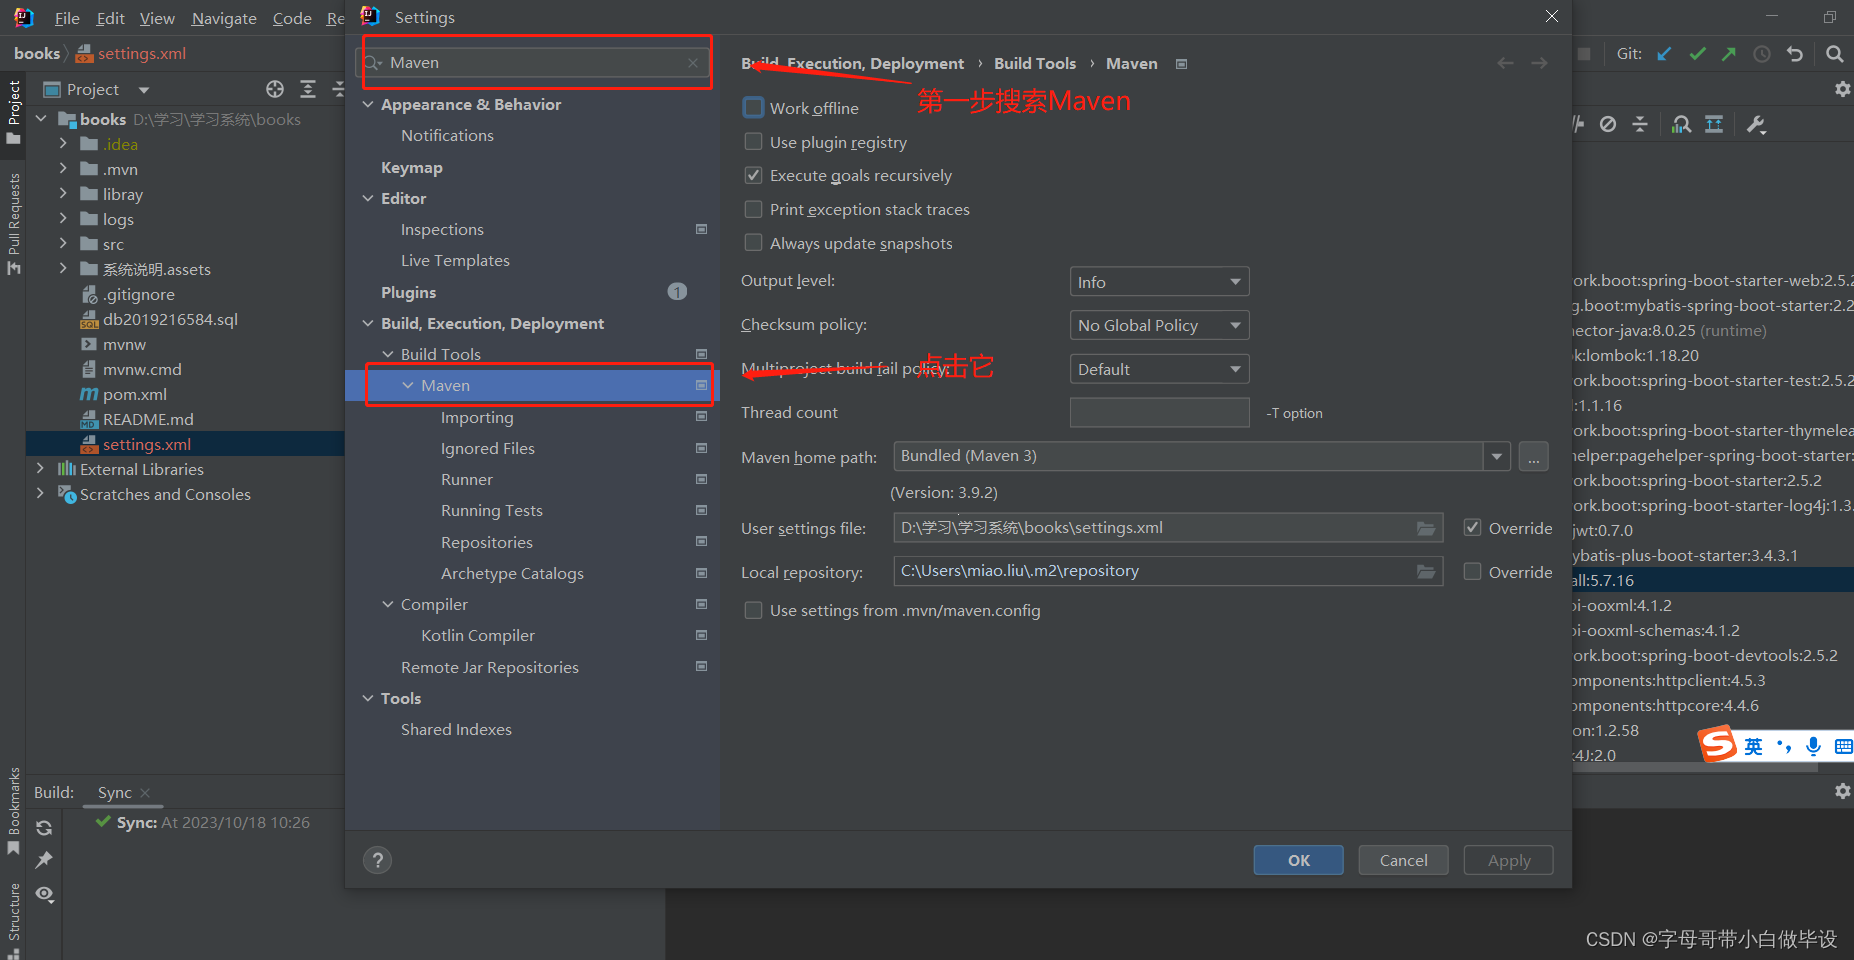The width and height of the screenshot is (1854, 960).
Task: Expand the src folder in Project tree
Action: point(63,244)
